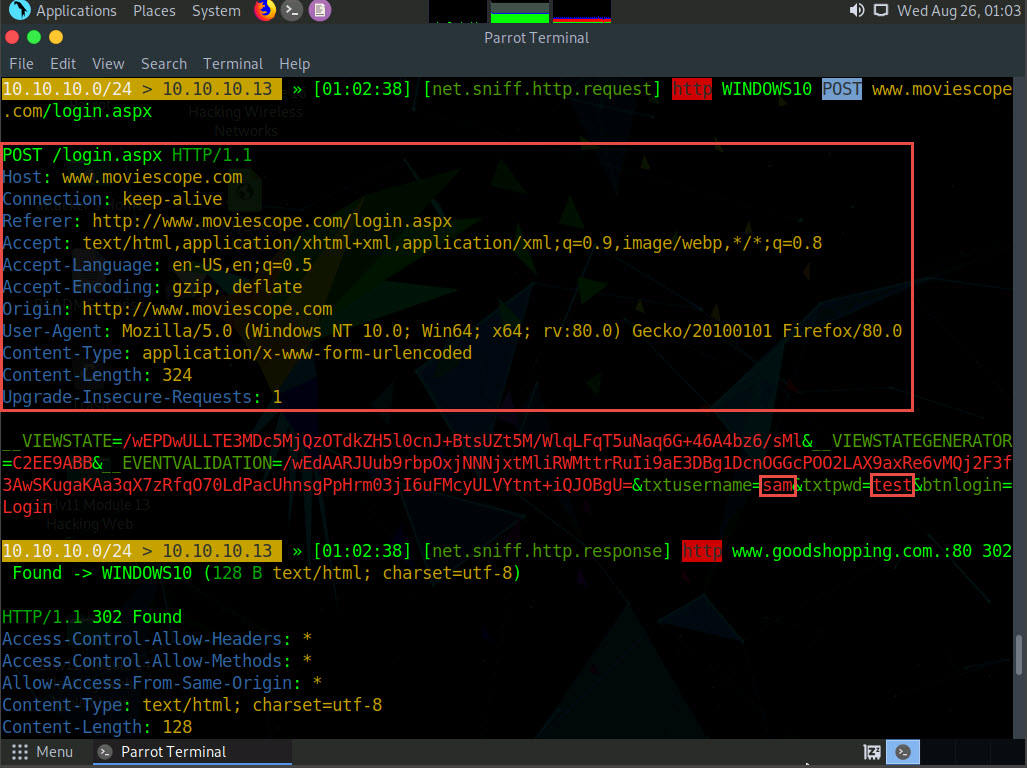Click the display/network tray icon
Viewport: 1027px width, 768px height.
tap(881, 10)
